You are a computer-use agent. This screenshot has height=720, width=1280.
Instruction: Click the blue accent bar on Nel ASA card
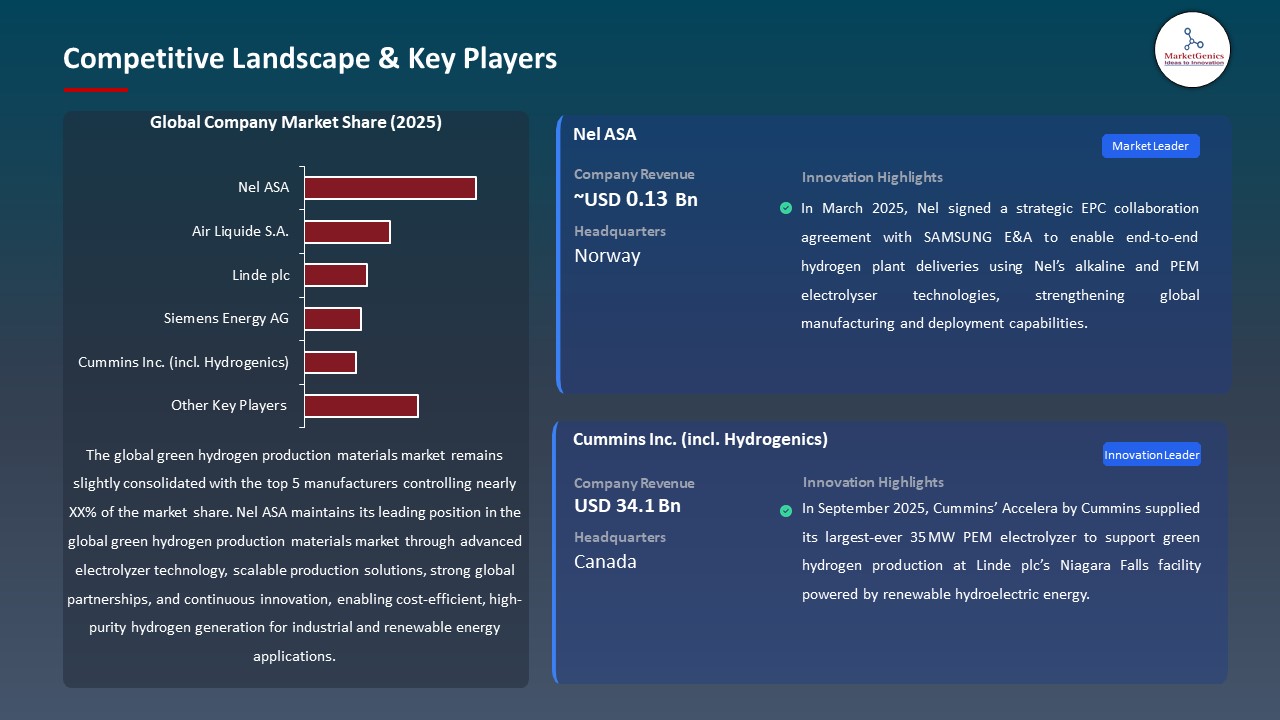(558, 253)
